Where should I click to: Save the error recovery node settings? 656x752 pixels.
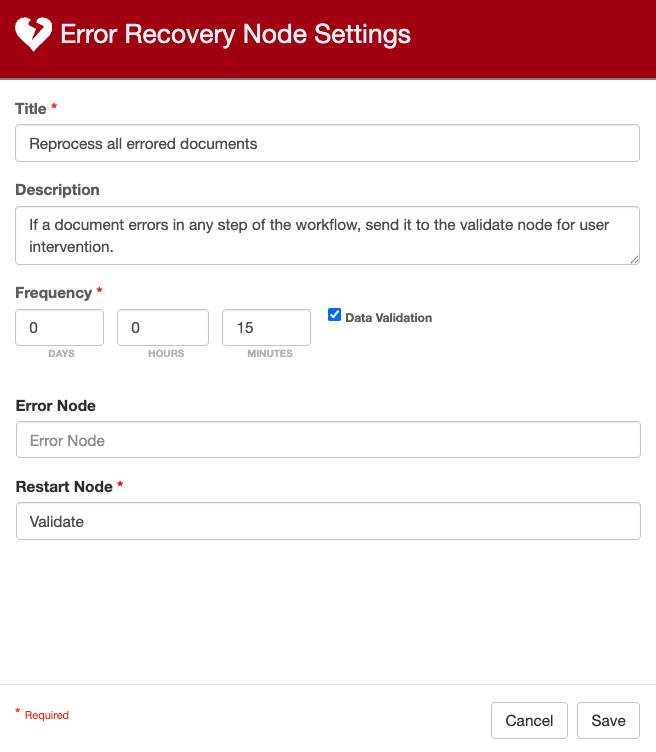click(x=608, y=720)
